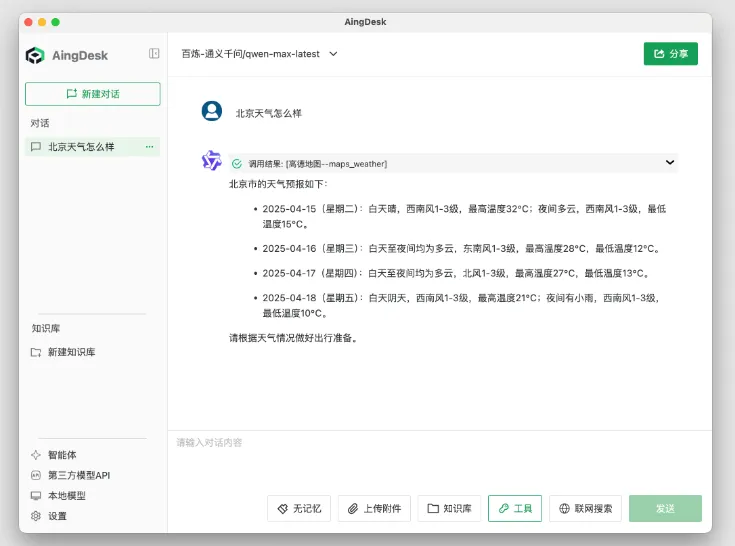
Task: Open the model selector 百炼-通义千问/qwen-max-latest
Action: pyautogui.click(x=259, y=54)
